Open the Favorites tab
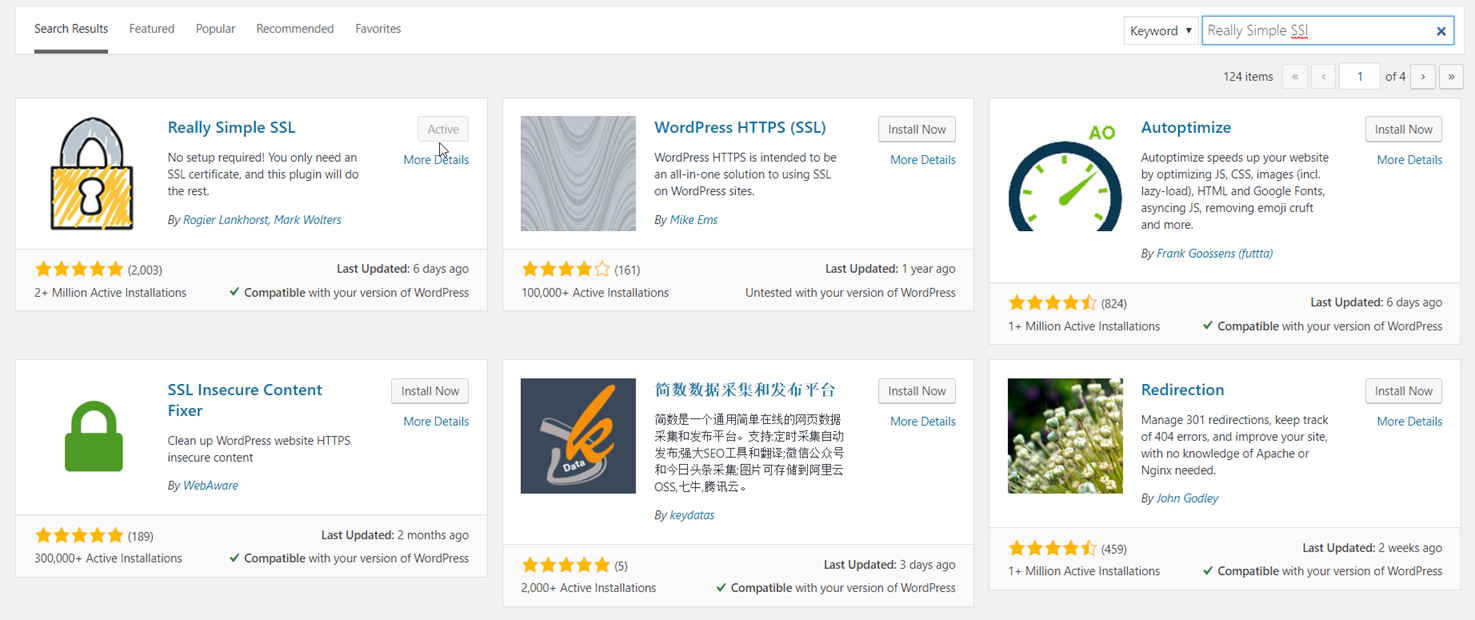 tap(378, 29)
